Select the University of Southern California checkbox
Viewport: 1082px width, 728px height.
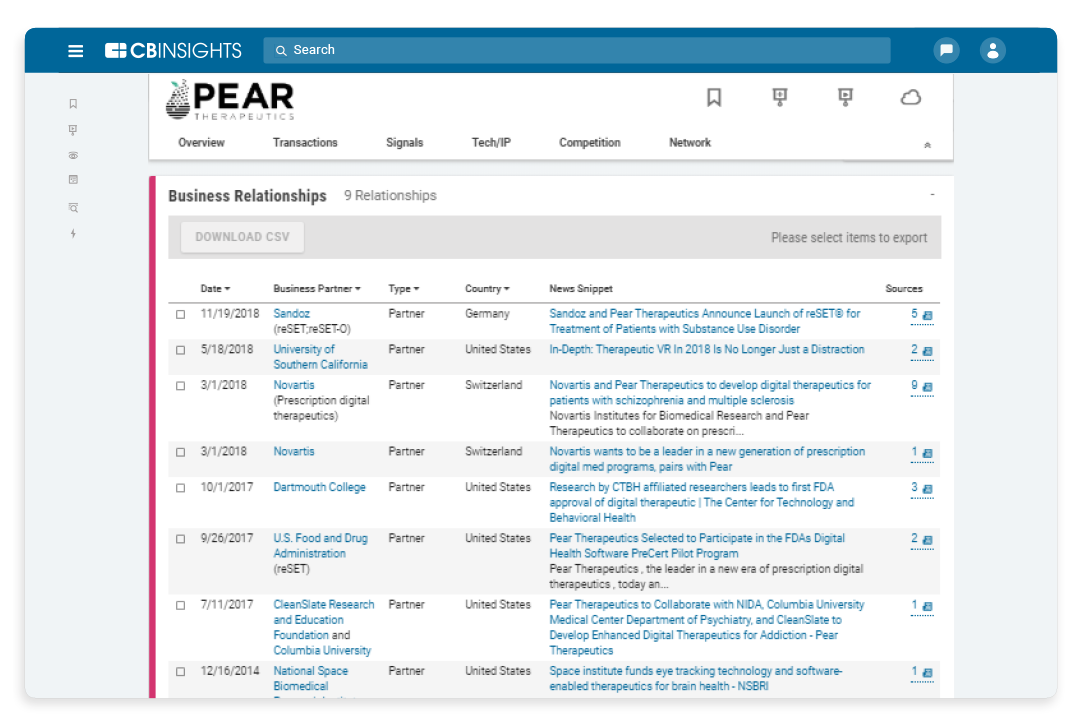181,351
